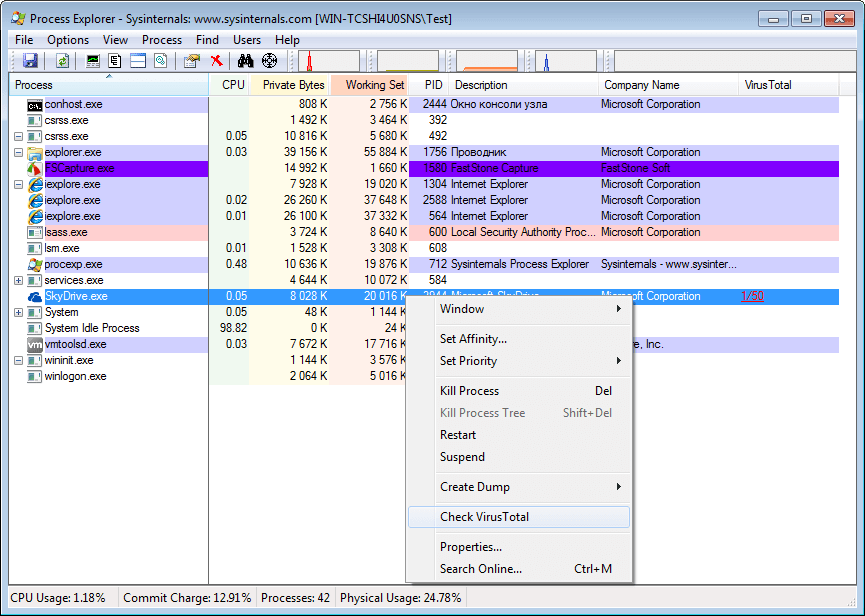Open the Help menu

click(287, 40)
